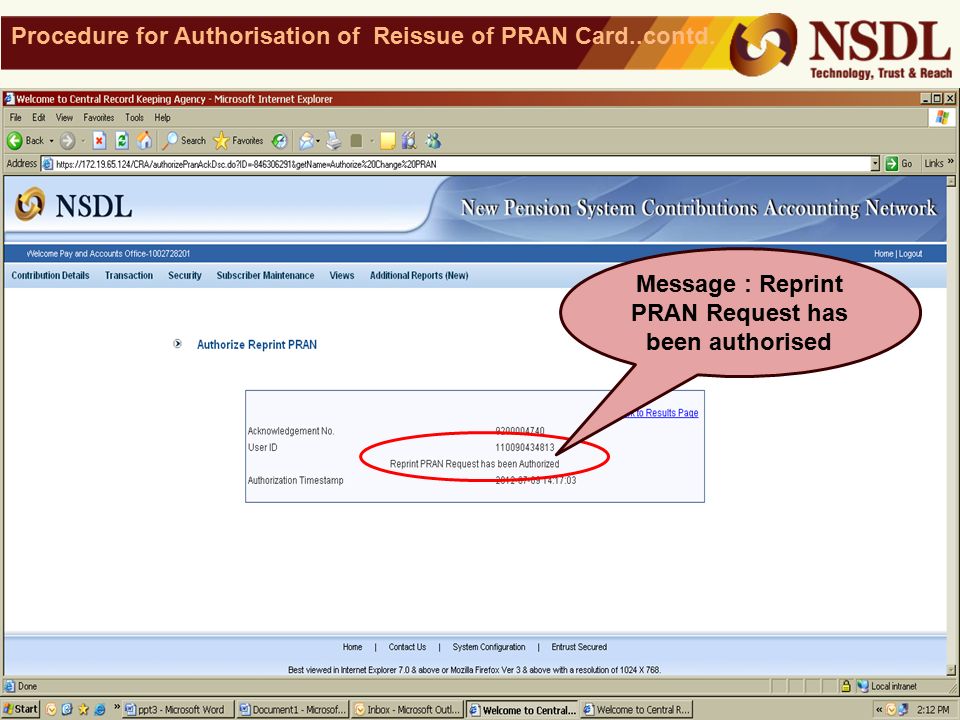Click Local intranet zone in status bar
This screenshot has width=960, height=720.
coord(887,686)
